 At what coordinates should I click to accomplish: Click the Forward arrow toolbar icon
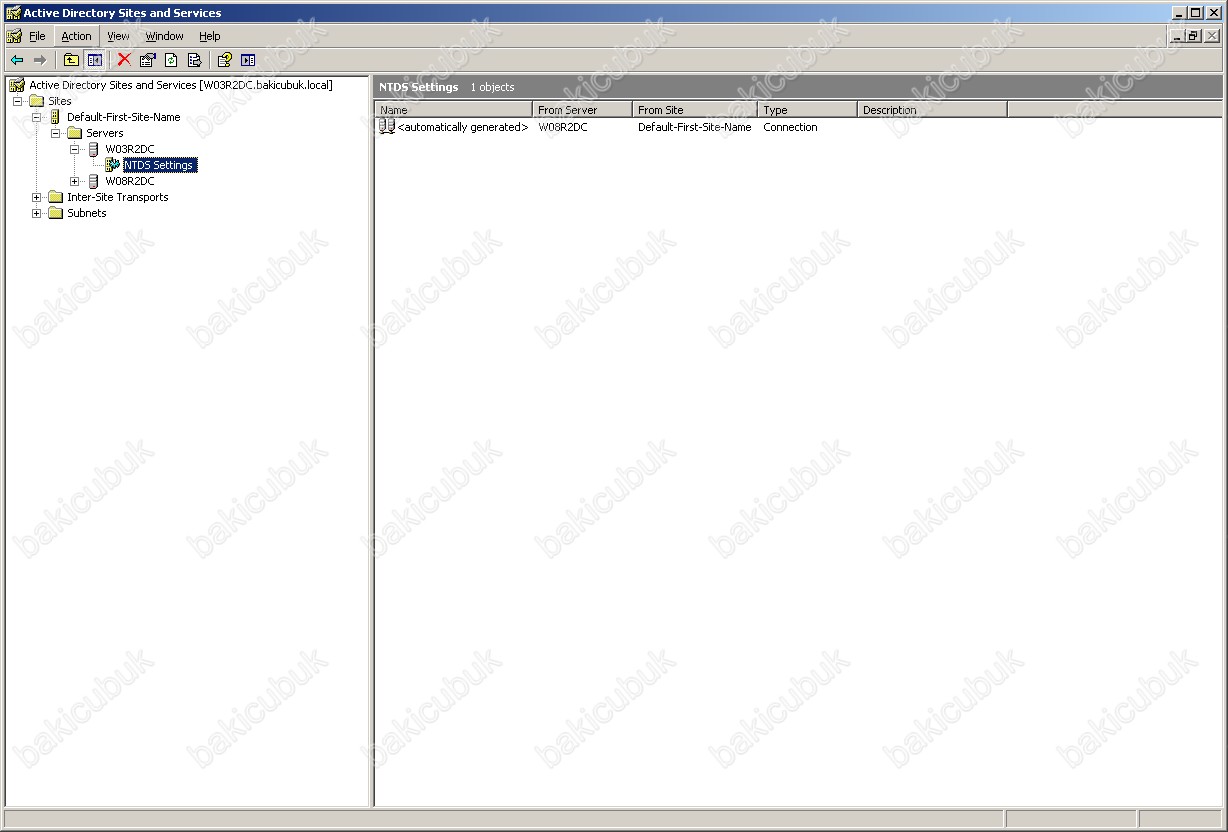pyautogui.click(x=40, y=60)
